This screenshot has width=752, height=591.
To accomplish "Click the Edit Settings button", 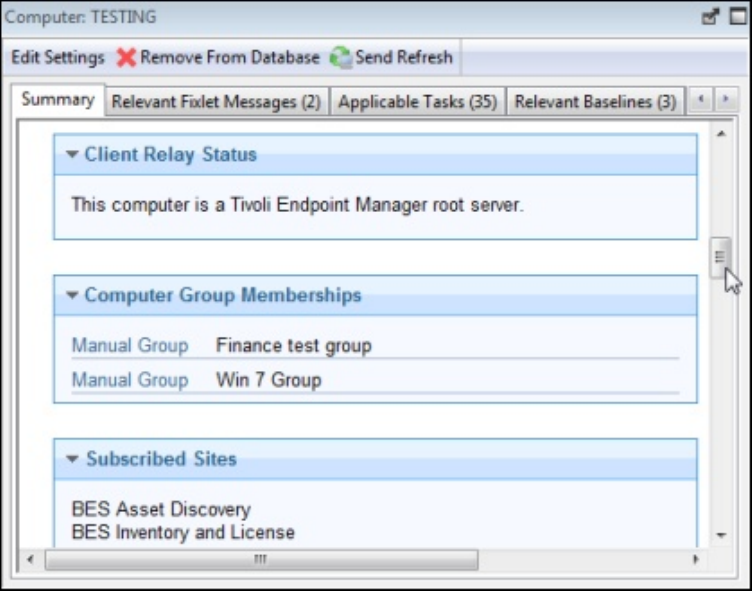I will (x=57, y=58).
